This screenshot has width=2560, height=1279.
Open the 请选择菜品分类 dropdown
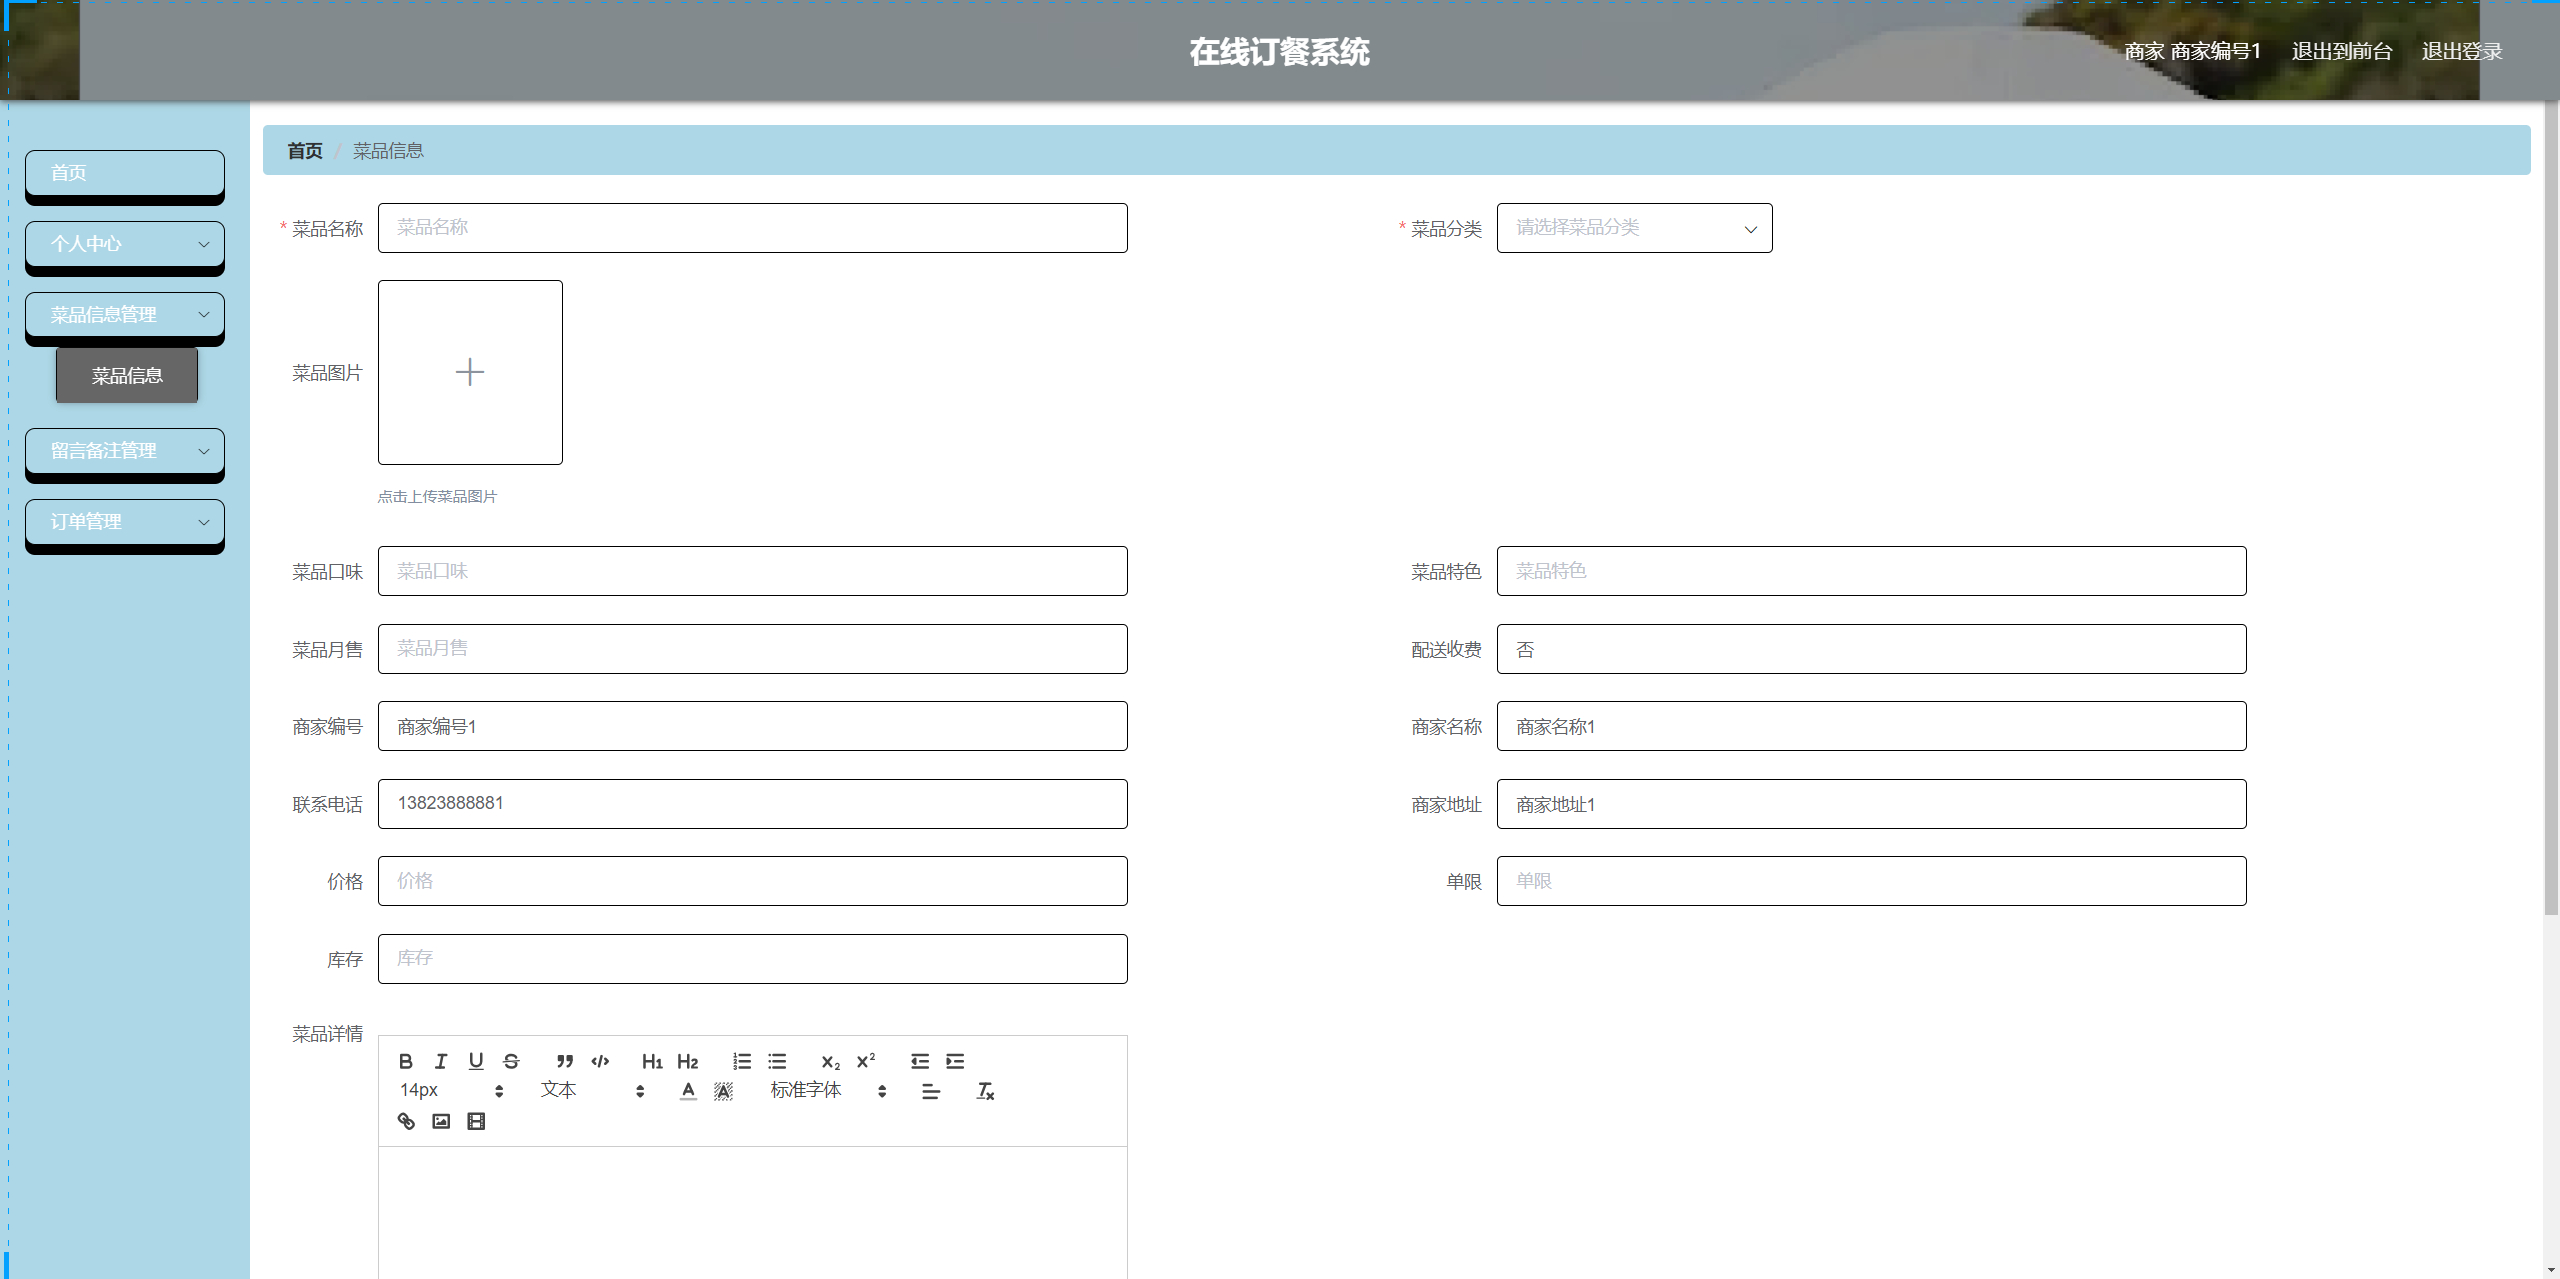pyautogui.click(x=1634, y=228)
